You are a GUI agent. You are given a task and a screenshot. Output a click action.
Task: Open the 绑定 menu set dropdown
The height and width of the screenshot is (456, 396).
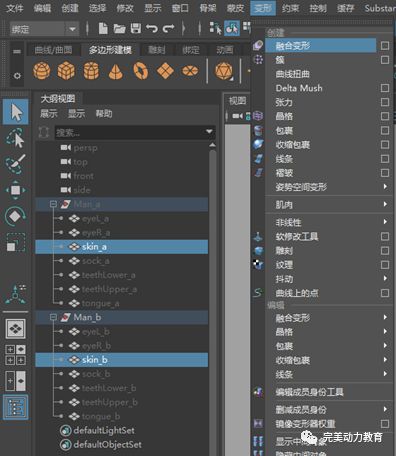72,29
